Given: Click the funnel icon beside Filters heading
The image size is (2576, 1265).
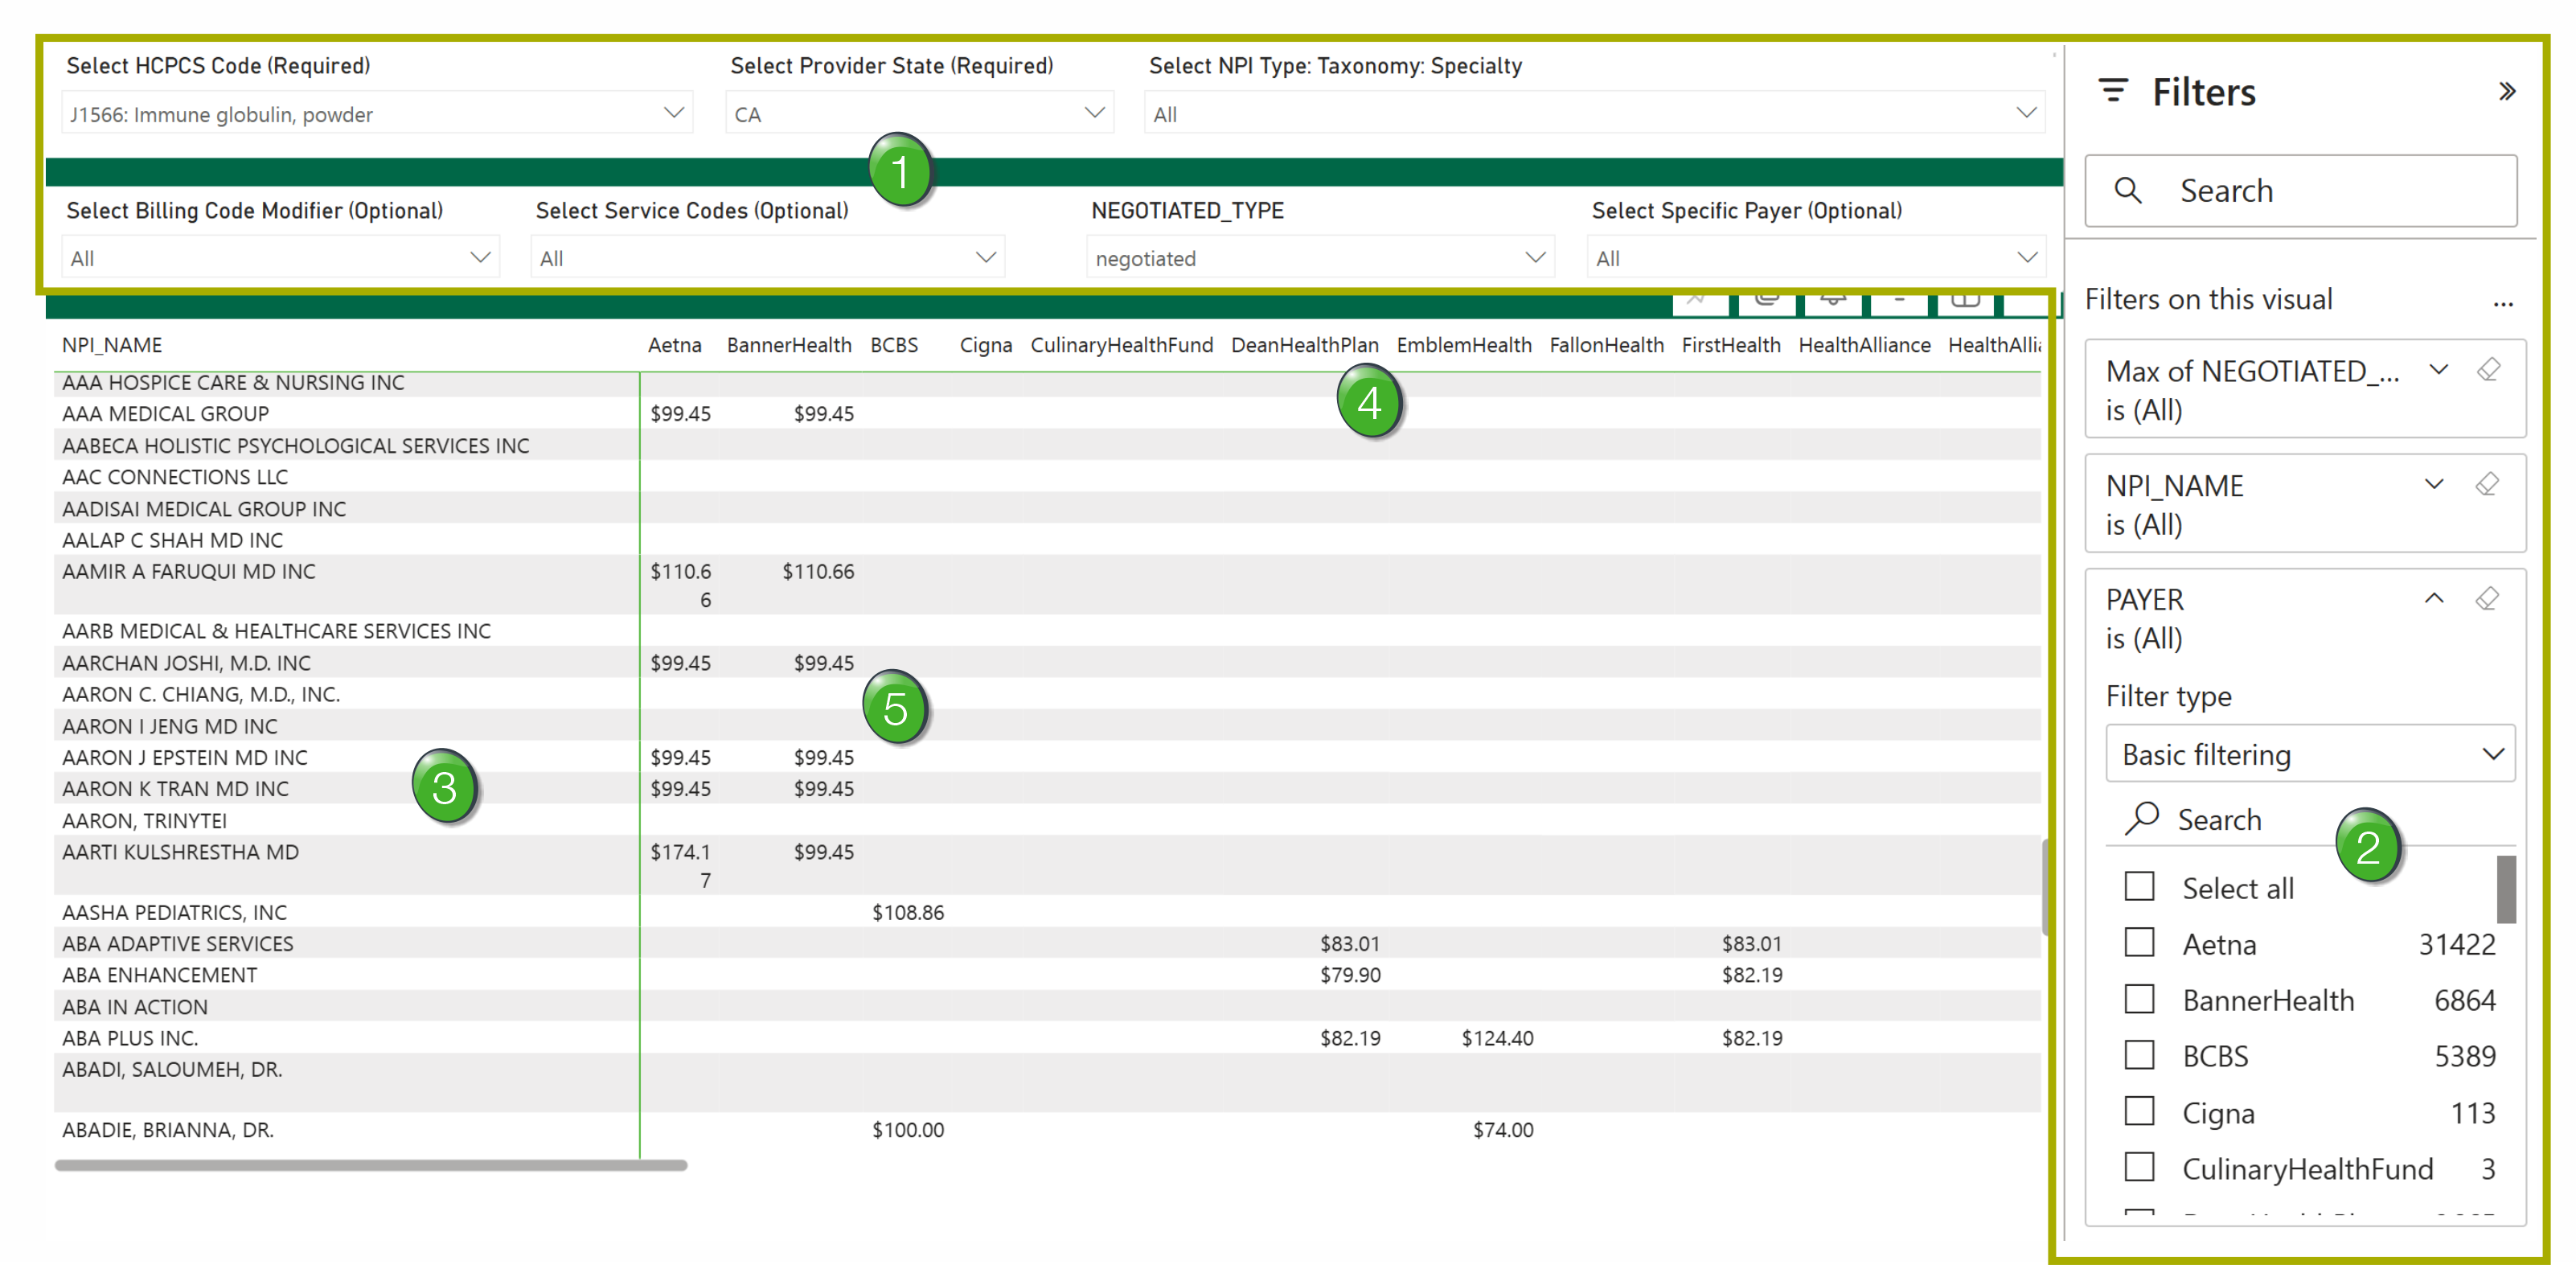Looking at the screenshot, I should tap(2112, 91).
